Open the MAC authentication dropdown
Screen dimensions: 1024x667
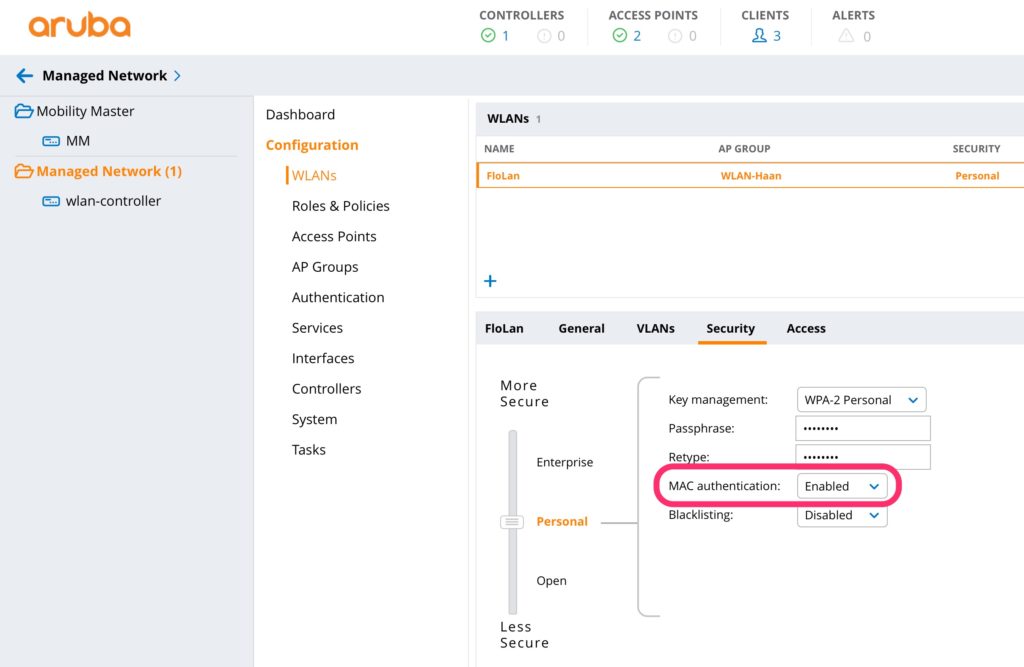pos(842,486)
